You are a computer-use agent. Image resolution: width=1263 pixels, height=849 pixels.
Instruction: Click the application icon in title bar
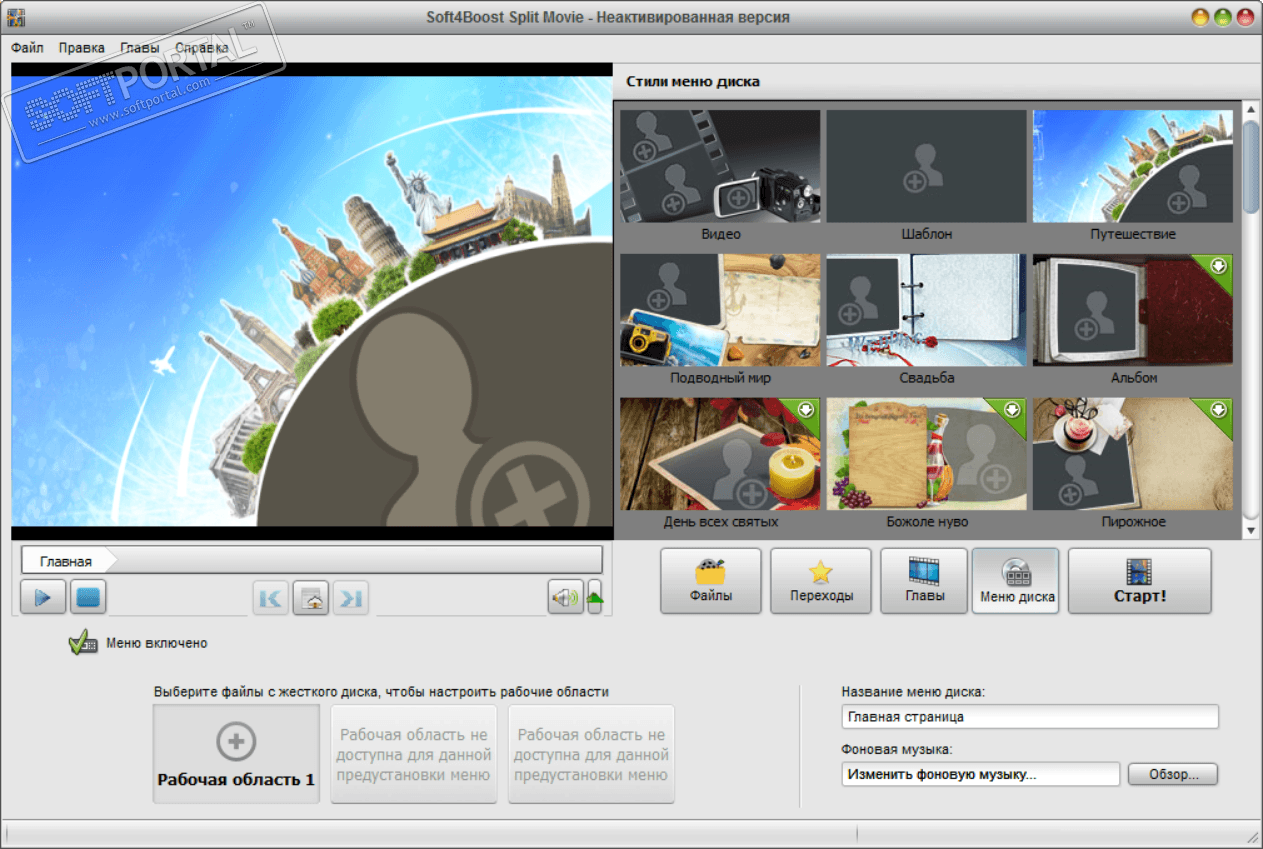pyautogui.click(x=17, y=17)
